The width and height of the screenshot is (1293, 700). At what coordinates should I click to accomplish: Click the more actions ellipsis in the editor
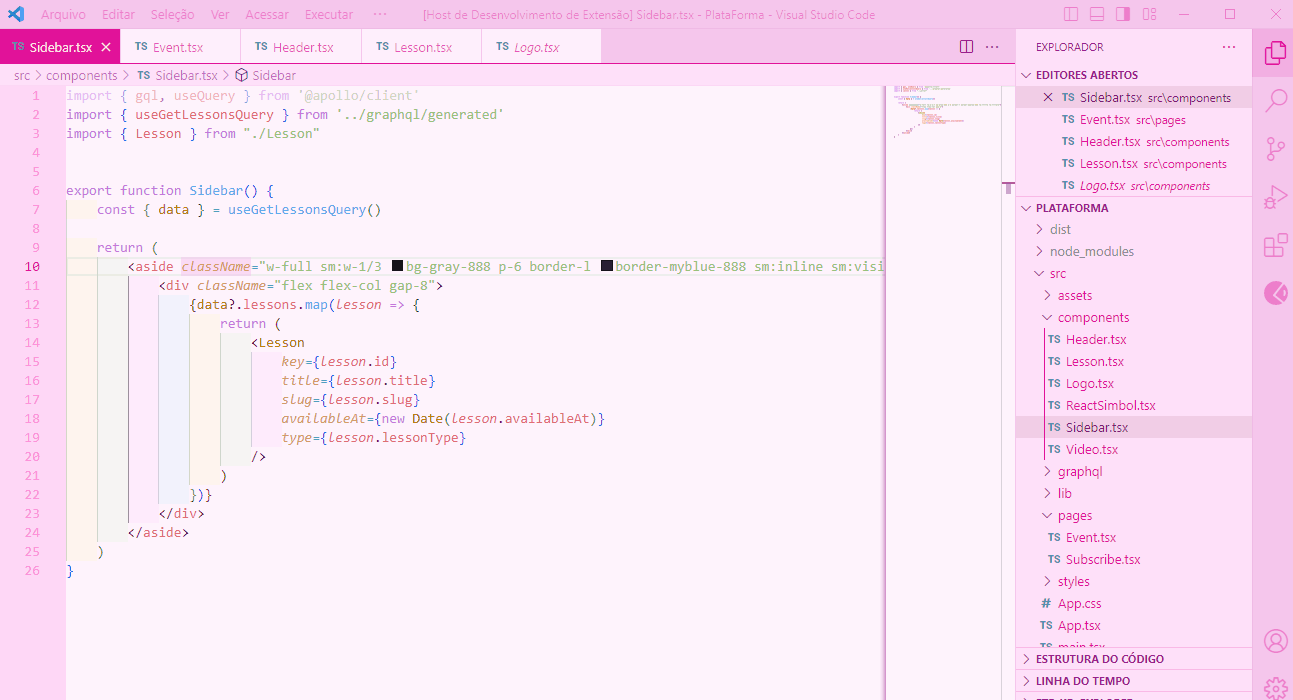993,46
